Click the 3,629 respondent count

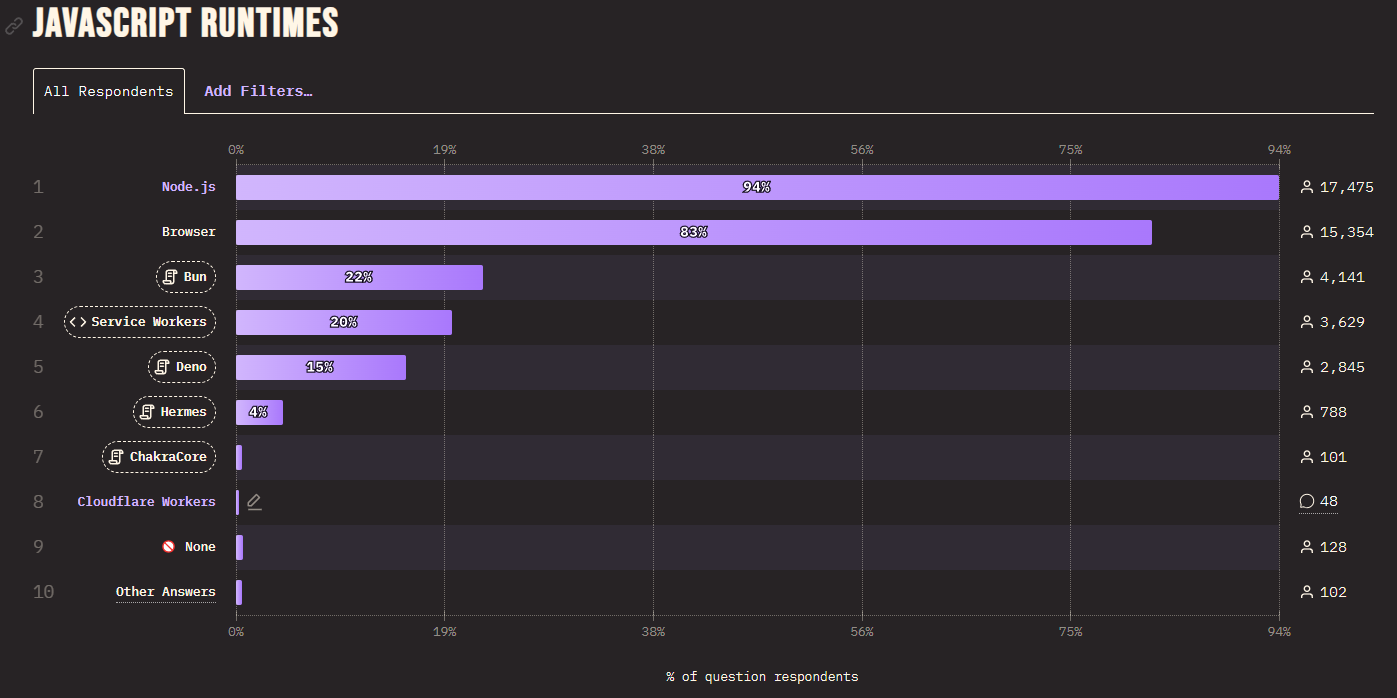pos(1343,322)
